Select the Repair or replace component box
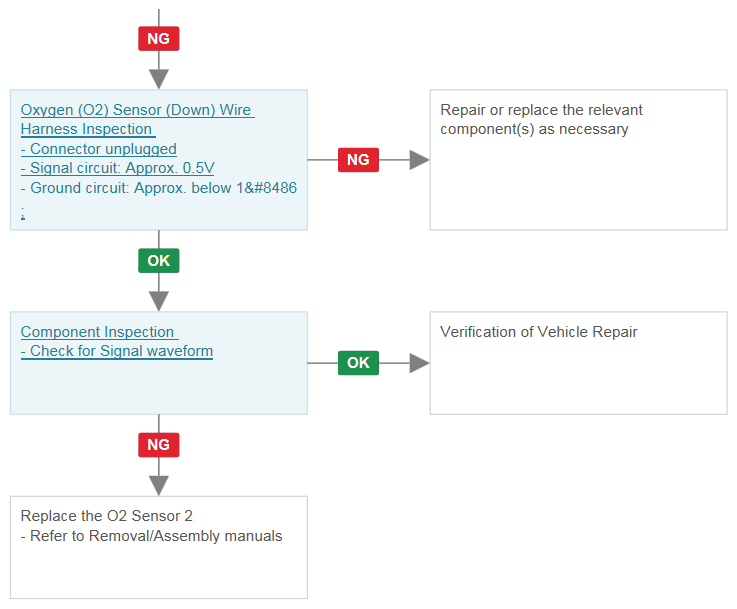737x609 pixels. click(x=579, y=160)
